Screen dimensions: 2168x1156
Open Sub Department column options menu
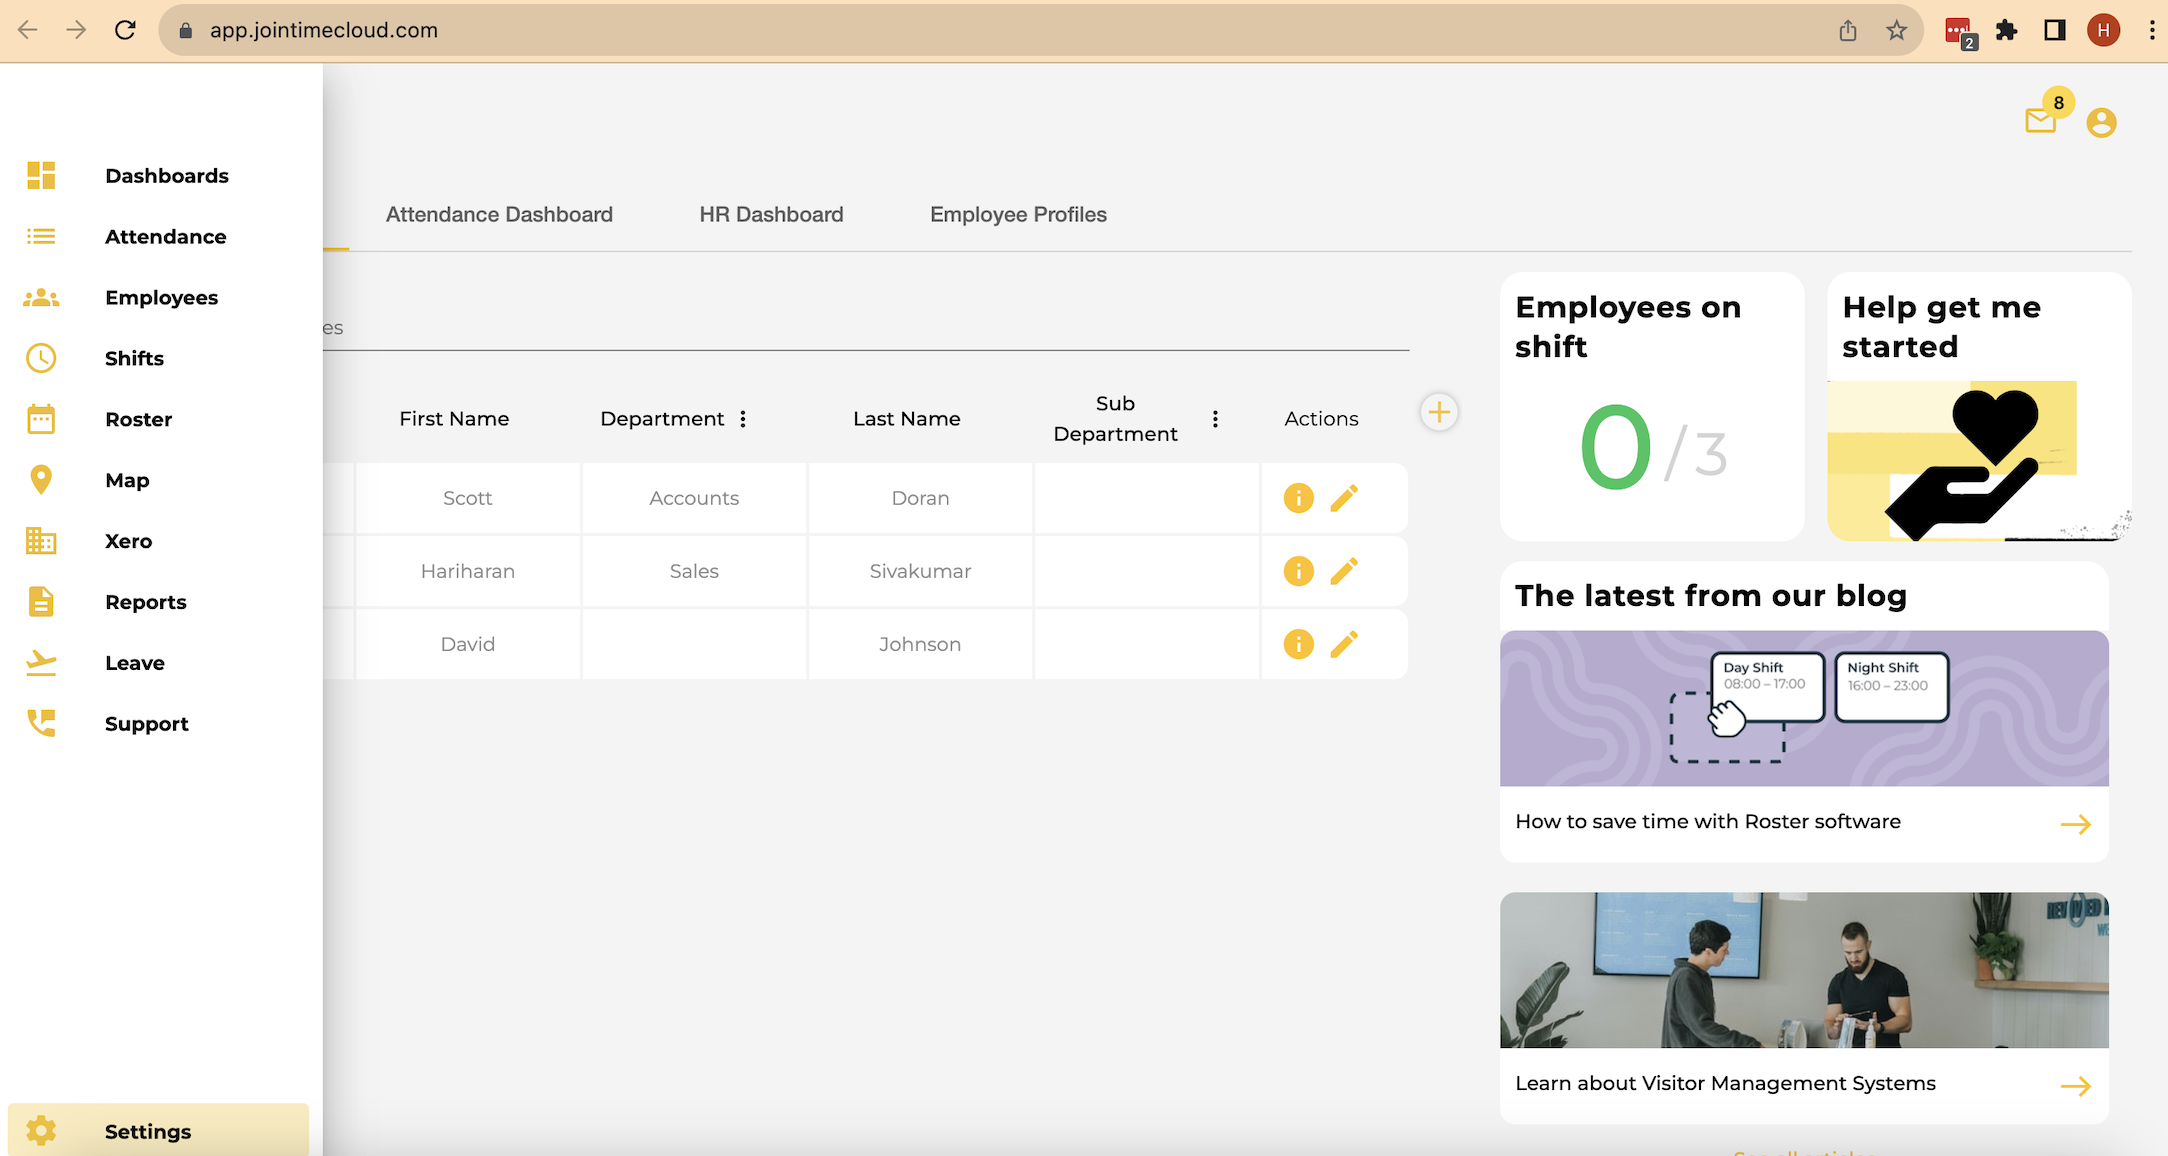(1215, 419)
